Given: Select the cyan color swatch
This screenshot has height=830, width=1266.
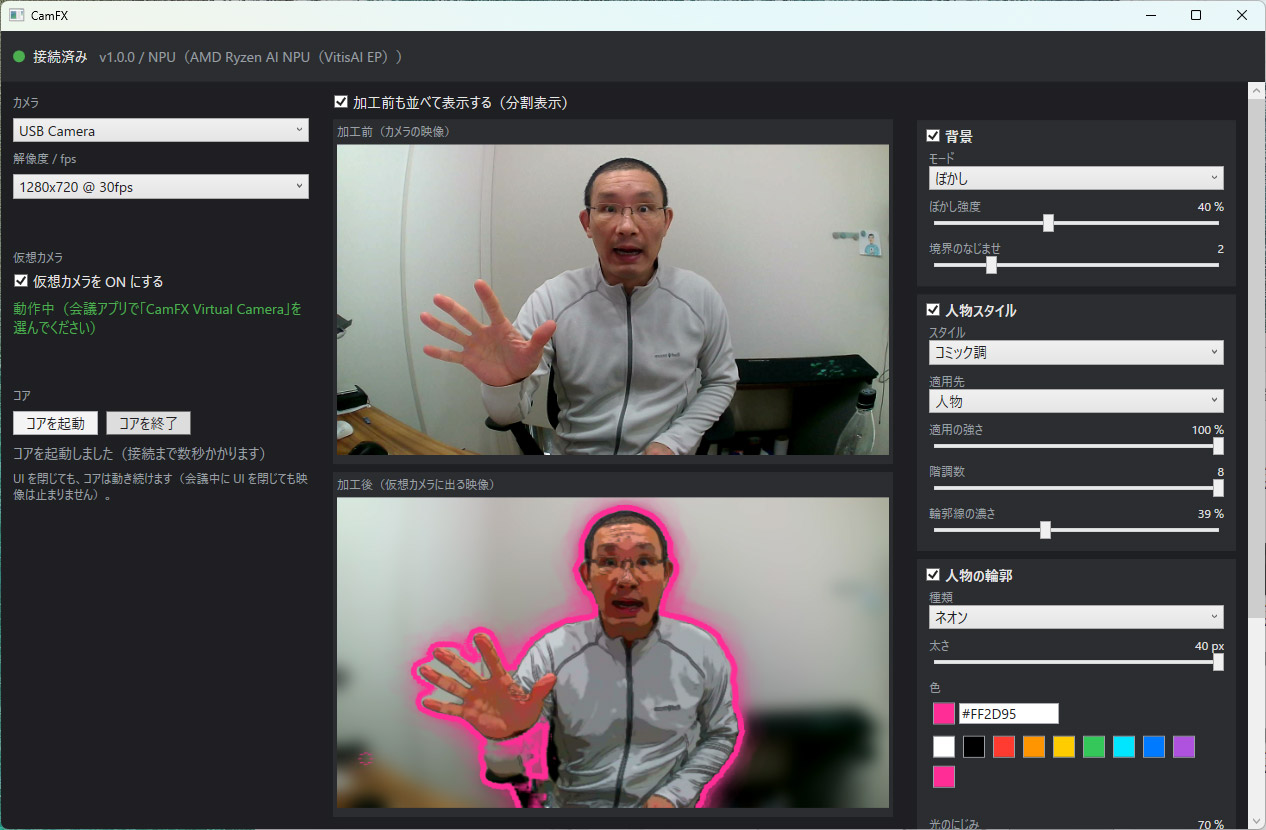Looking at the screenshot, I should click(1124, 747).
